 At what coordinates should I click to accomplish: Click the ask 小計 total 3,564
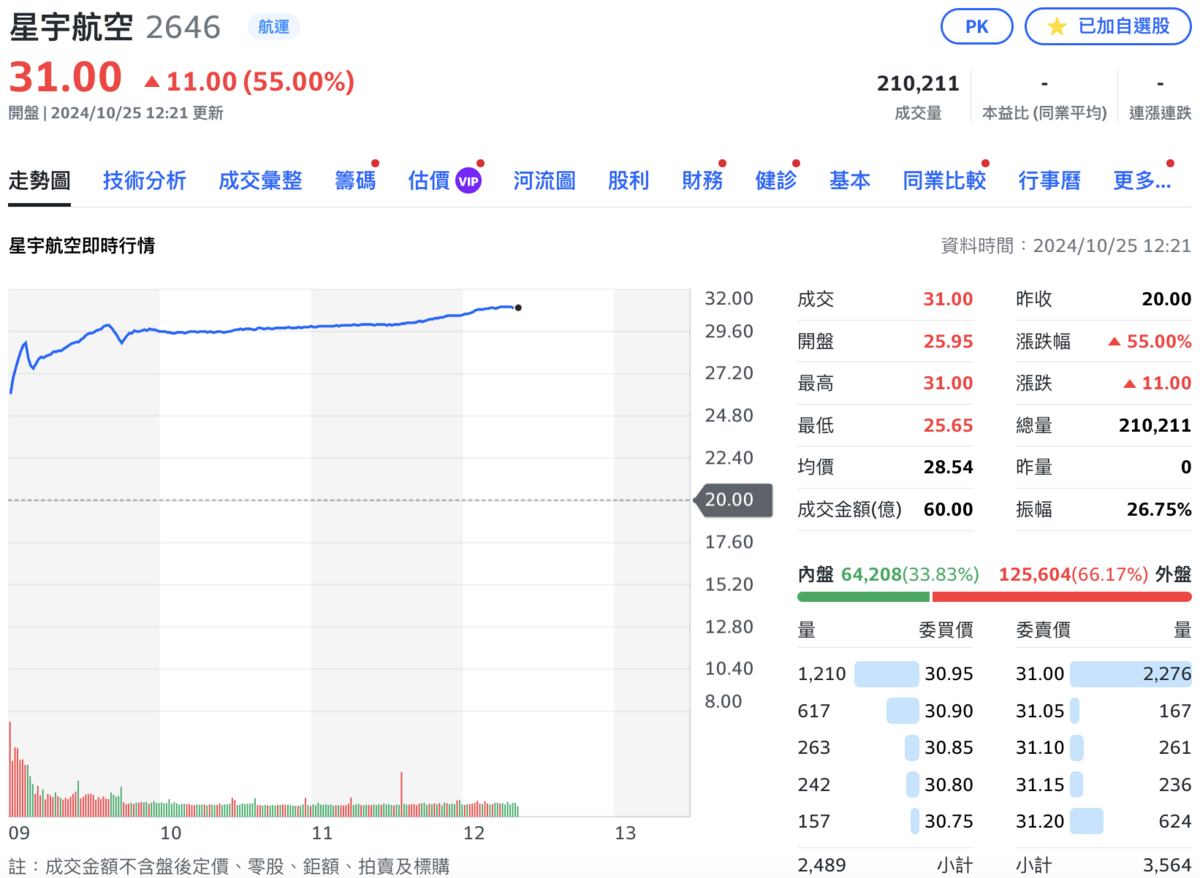[x=1168, y=865]
